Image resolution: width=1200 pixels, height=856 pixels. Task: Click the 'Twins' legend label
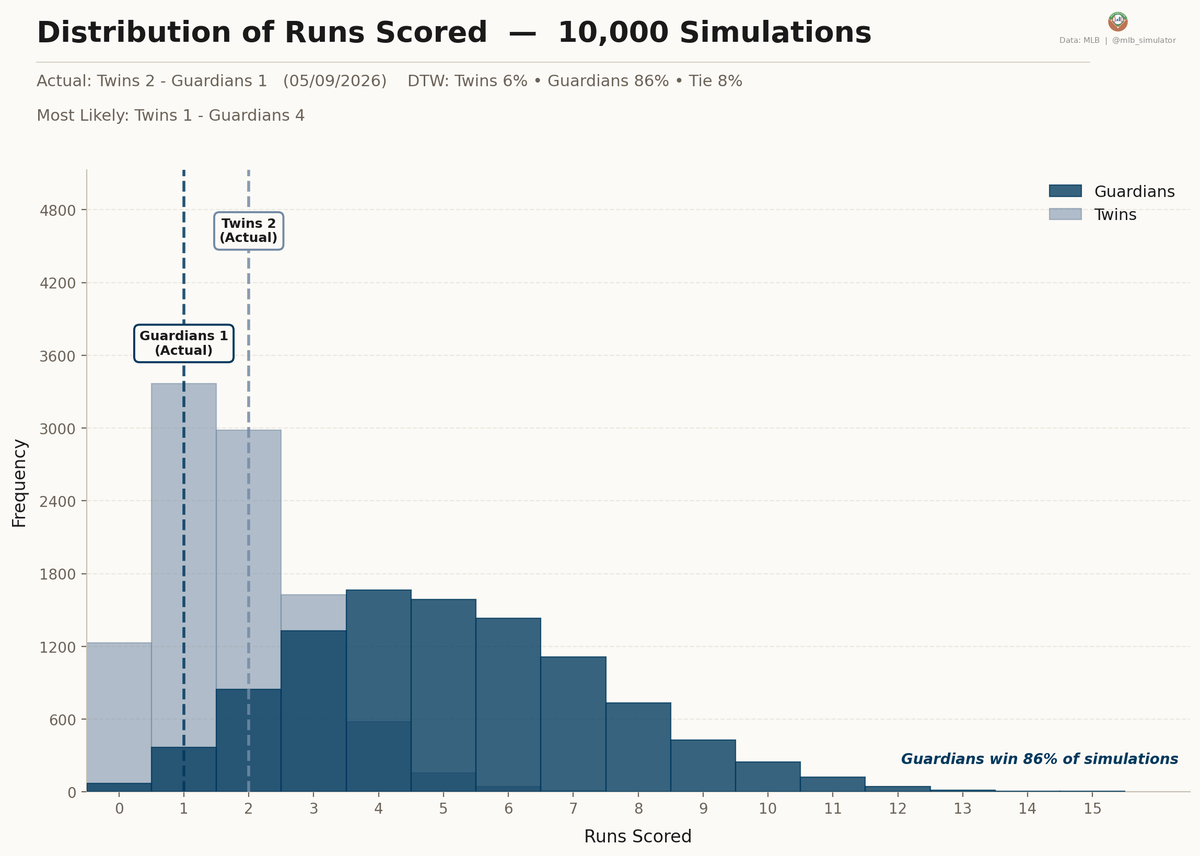[1115, 214]
